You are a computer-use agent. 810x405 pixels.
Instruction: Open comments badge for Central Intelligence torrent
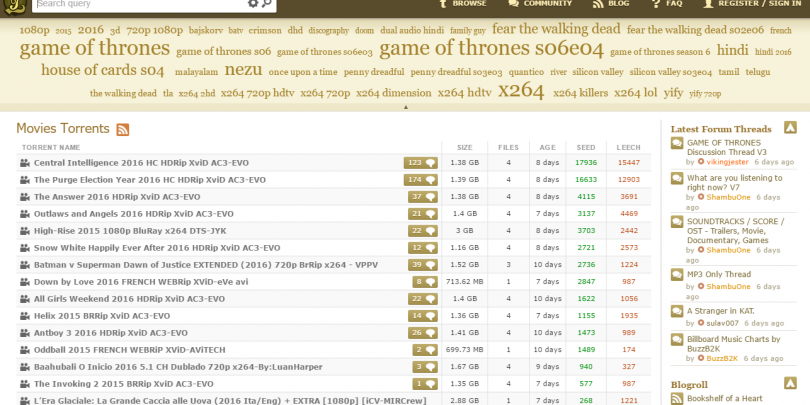click(x=420, y=162)
